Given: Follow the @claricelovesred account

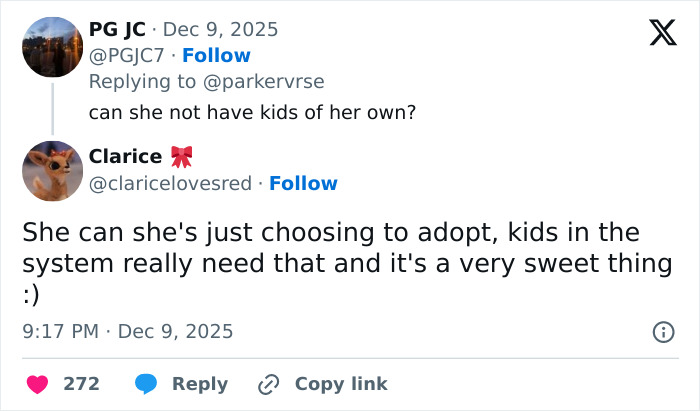Looking at the screenshot, I should coord(303,183).
